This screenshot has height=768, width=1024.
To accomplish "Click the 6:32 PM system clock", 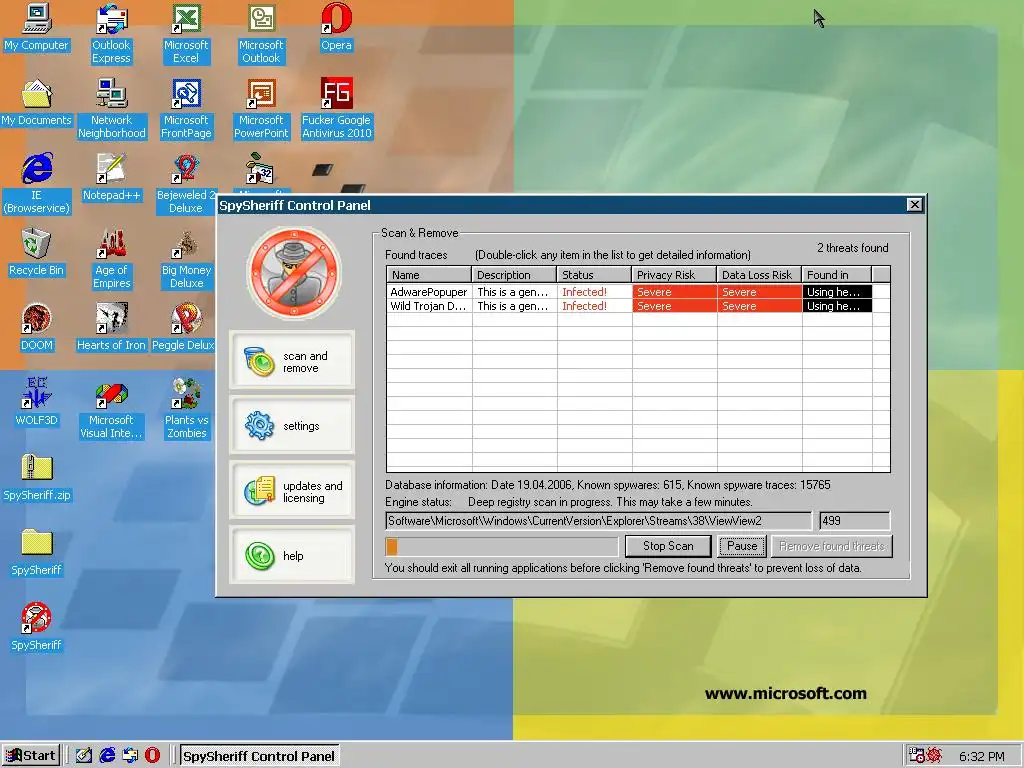I will pos(981,756).
